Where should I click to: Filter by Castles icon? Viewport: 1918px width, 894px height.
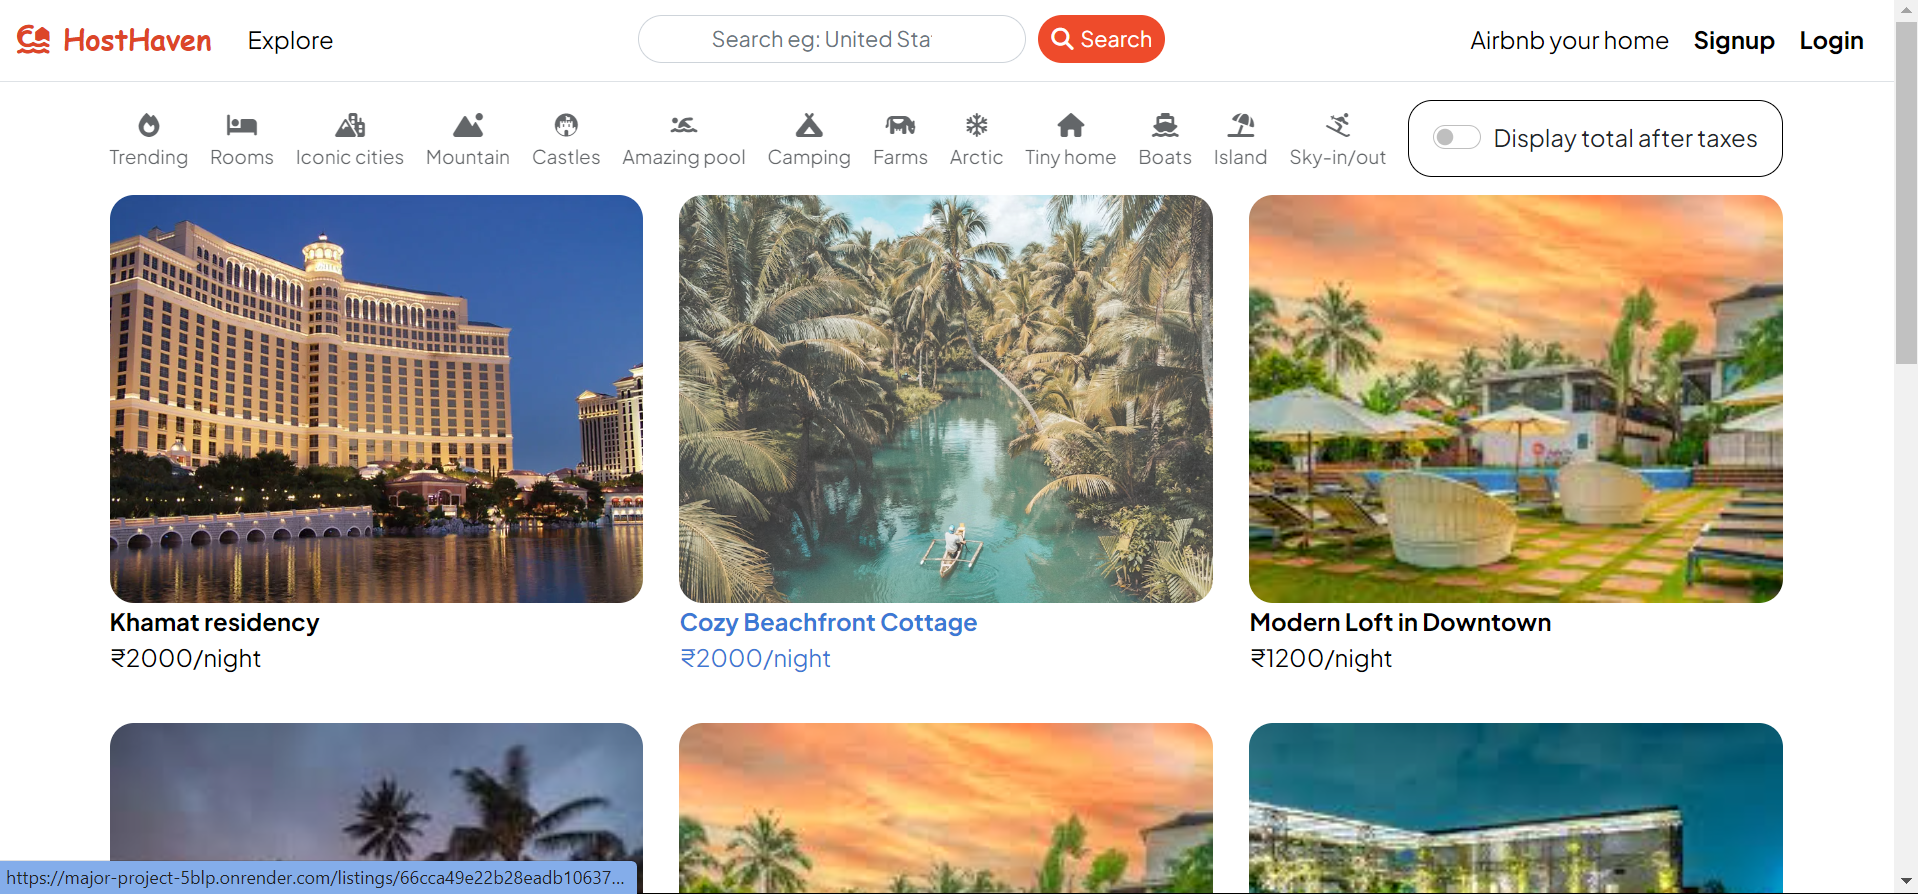[566, 126]
